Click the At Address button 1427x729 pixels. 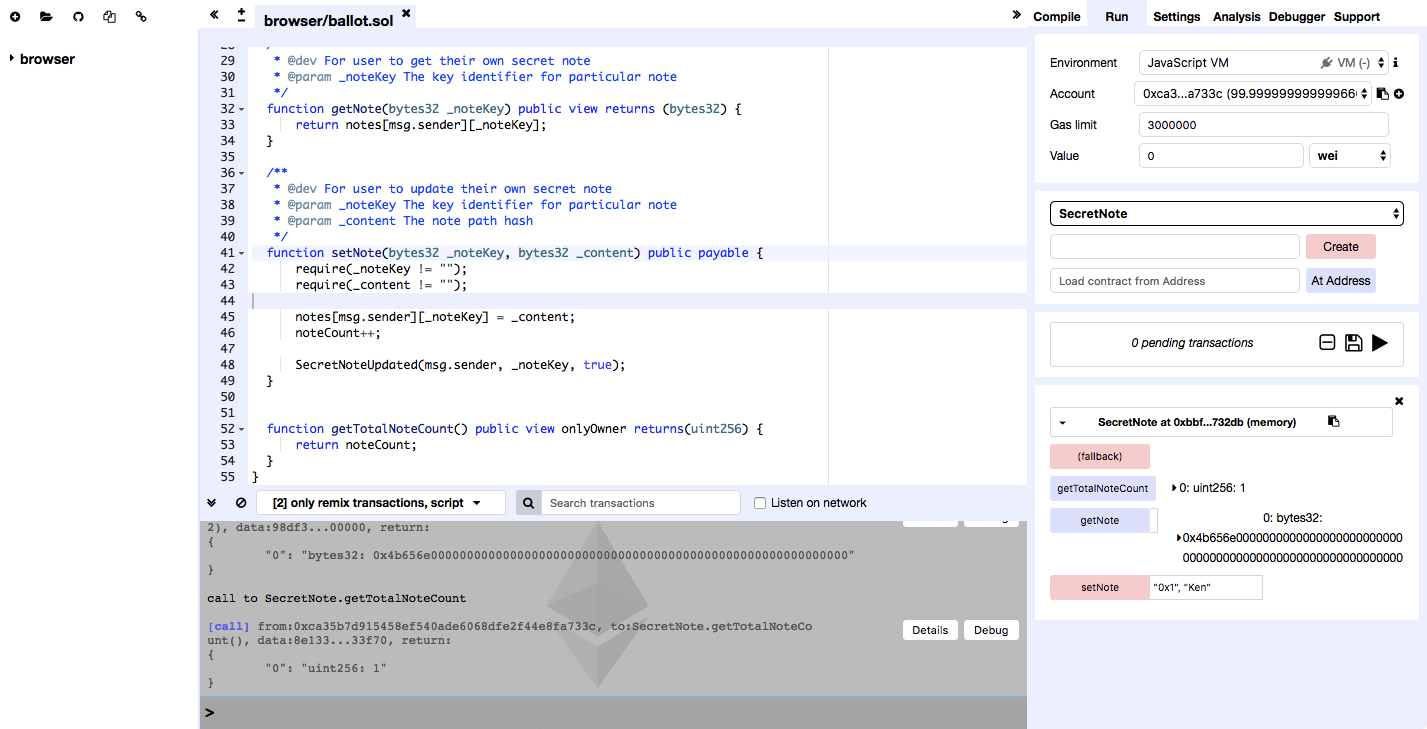[x=1341, y=281]
